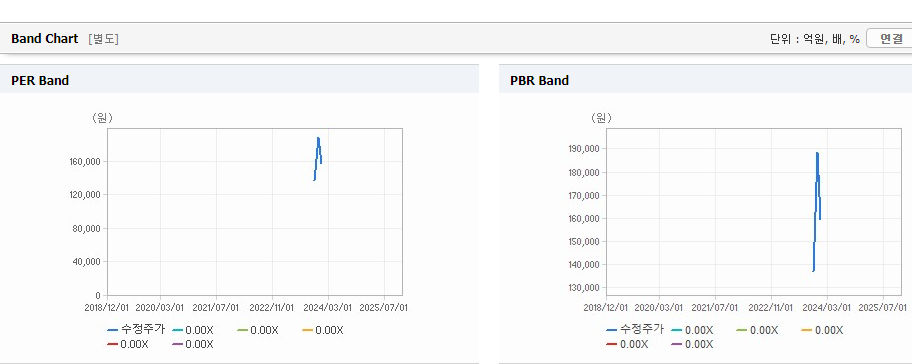Click the 180,000 axis label in PBR Band
Viewport: 912px width, 364px height.
[585, 172]
